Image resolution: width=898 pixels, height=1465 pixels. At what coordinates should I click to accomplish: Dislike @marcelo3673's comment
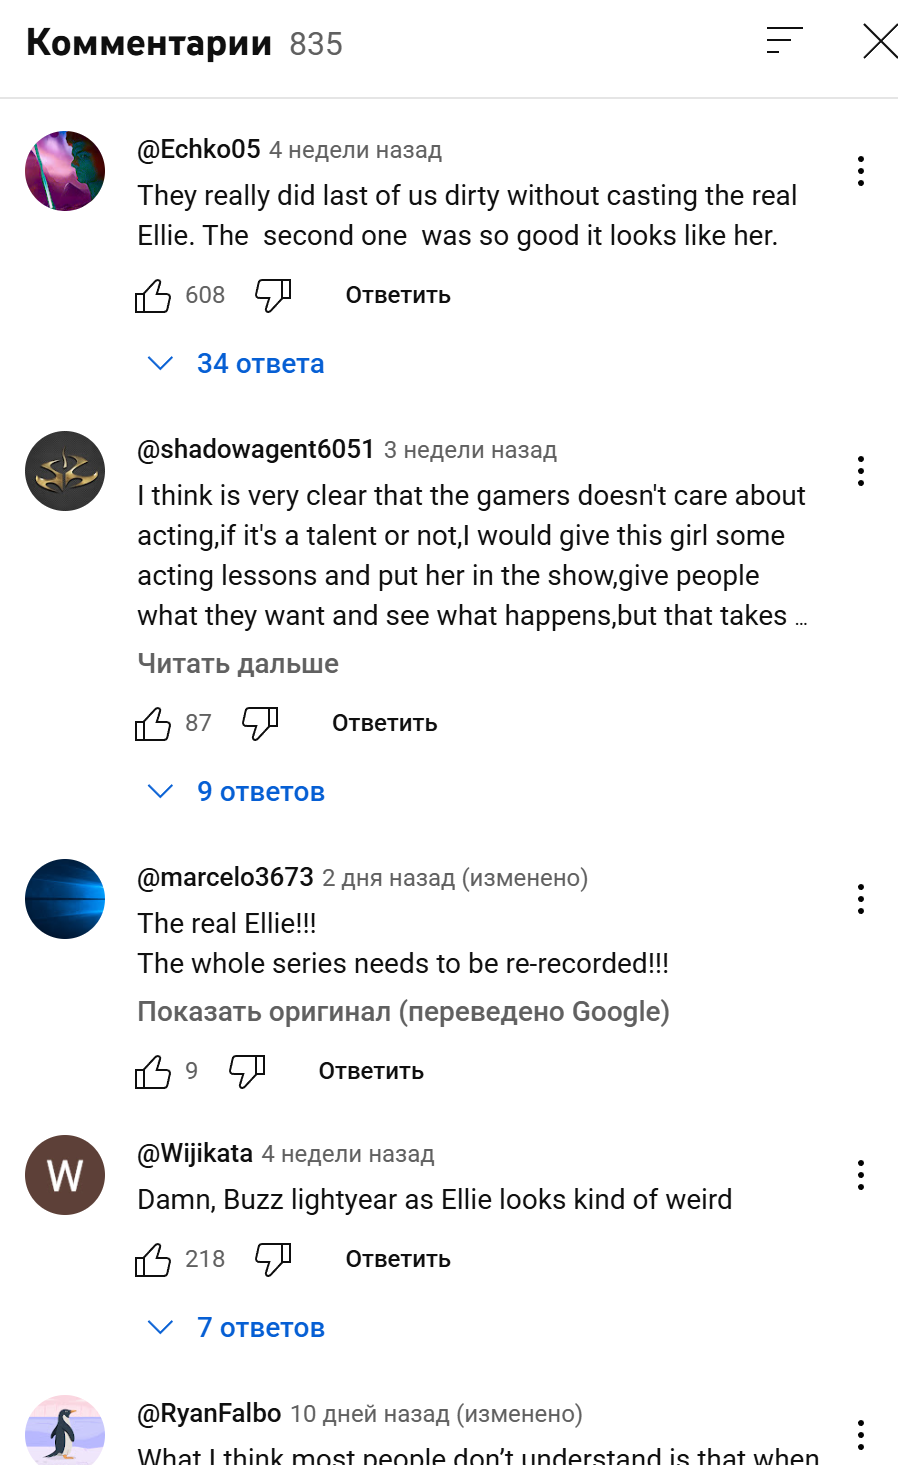click(x=247, y=1071)
